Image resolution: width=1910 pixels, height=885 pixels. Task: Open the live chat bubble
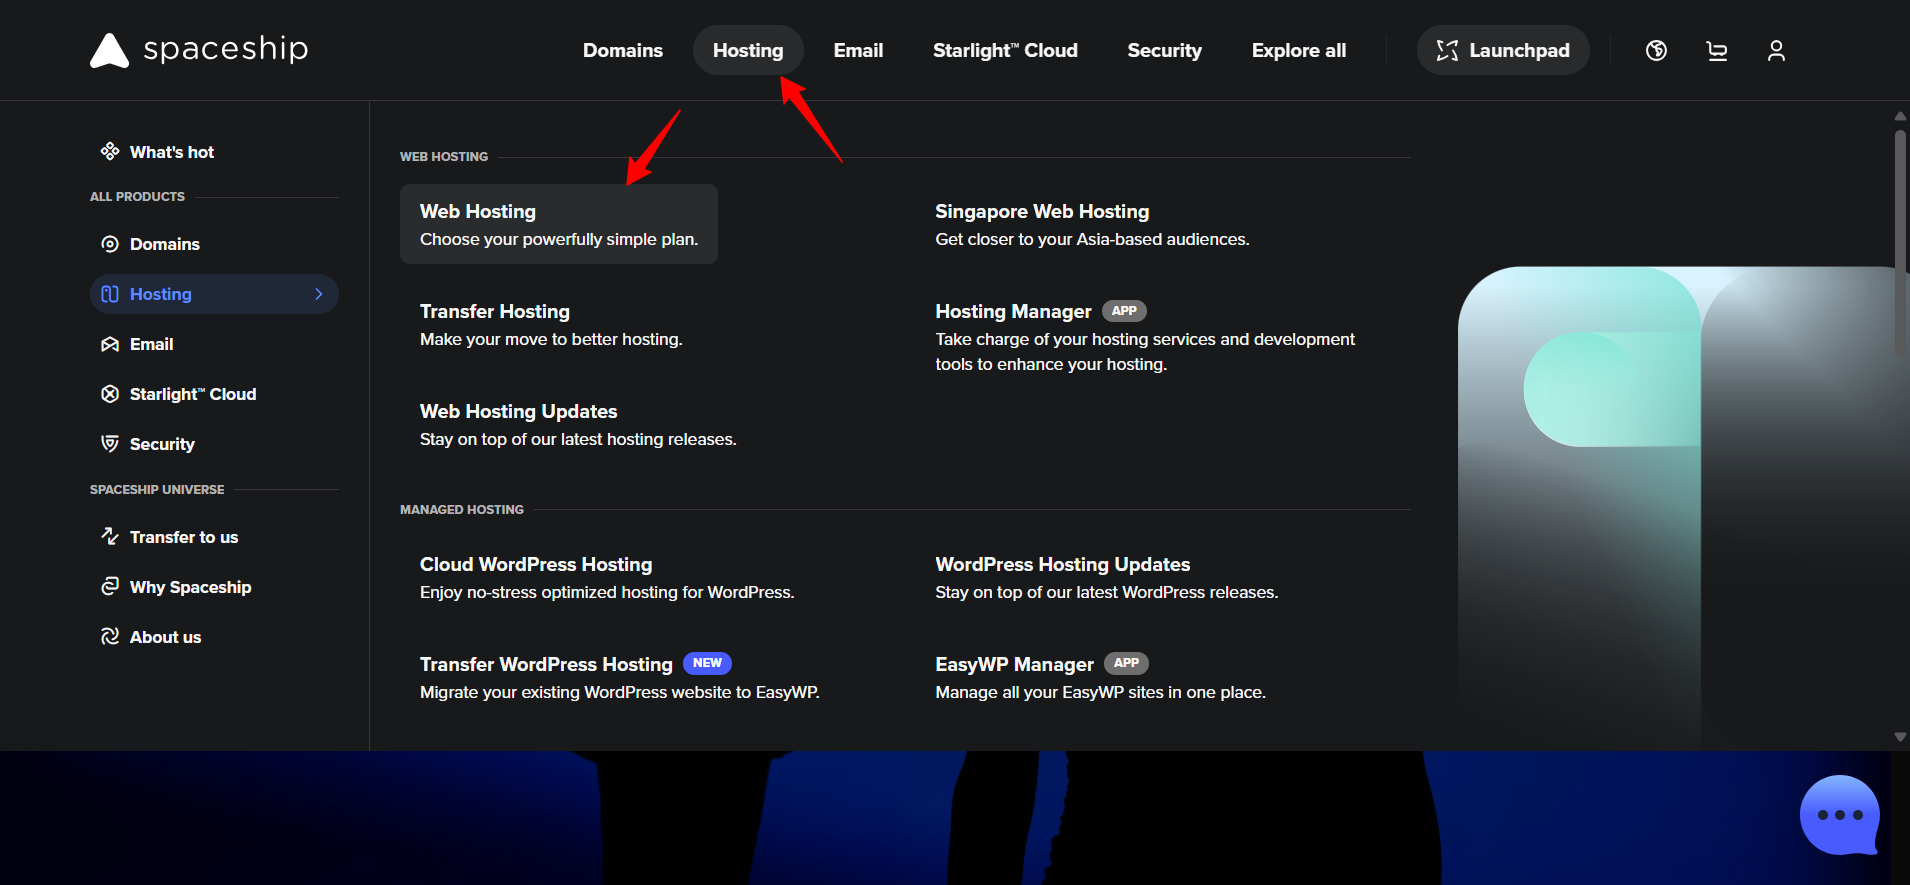click(1839, 815)
